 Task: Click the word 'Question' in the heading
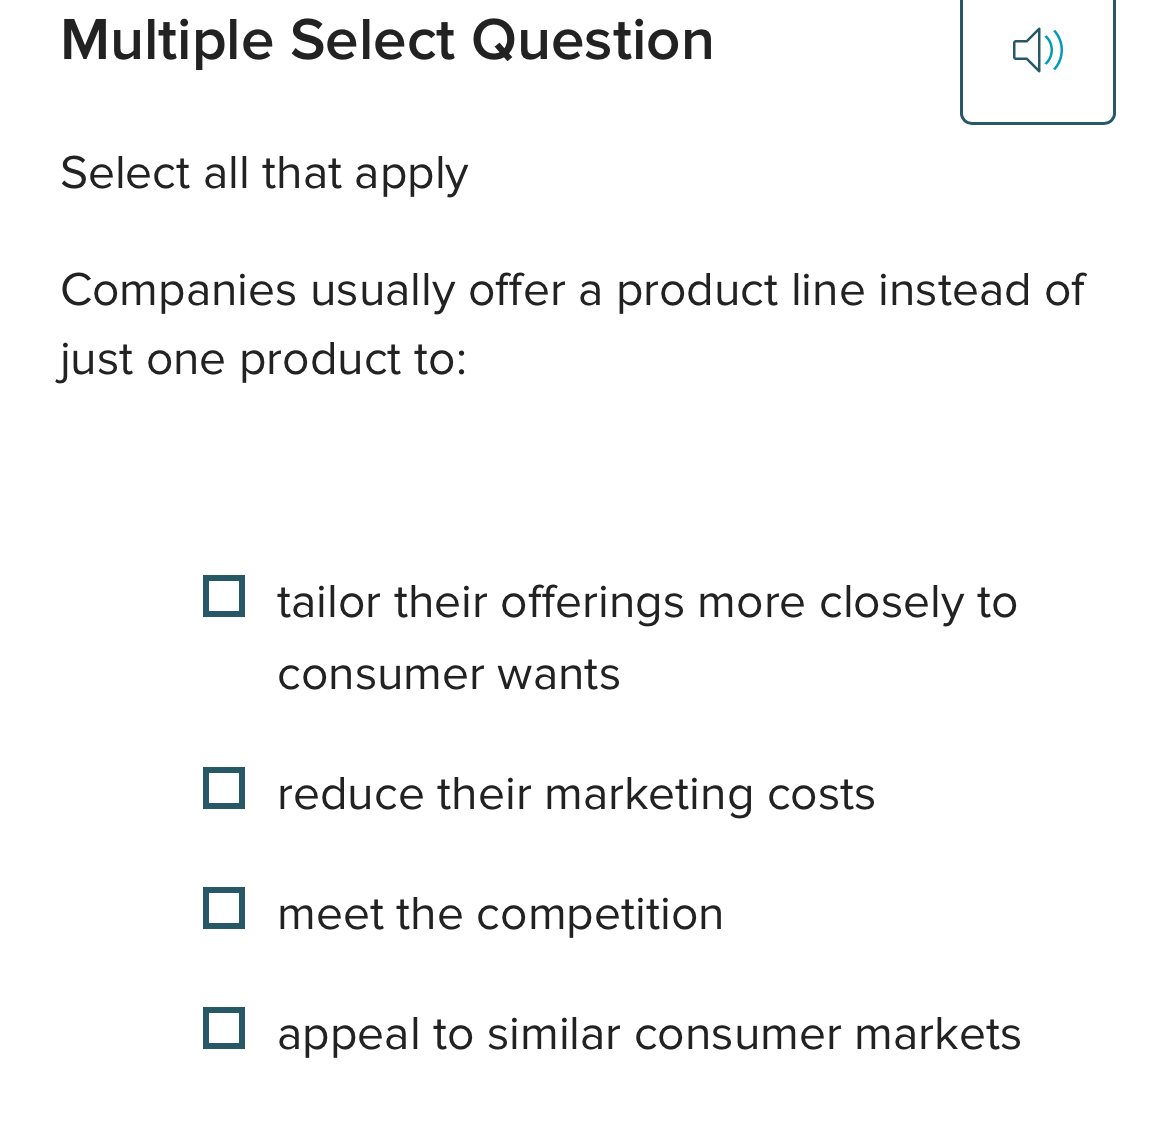(x=592, y=41)
